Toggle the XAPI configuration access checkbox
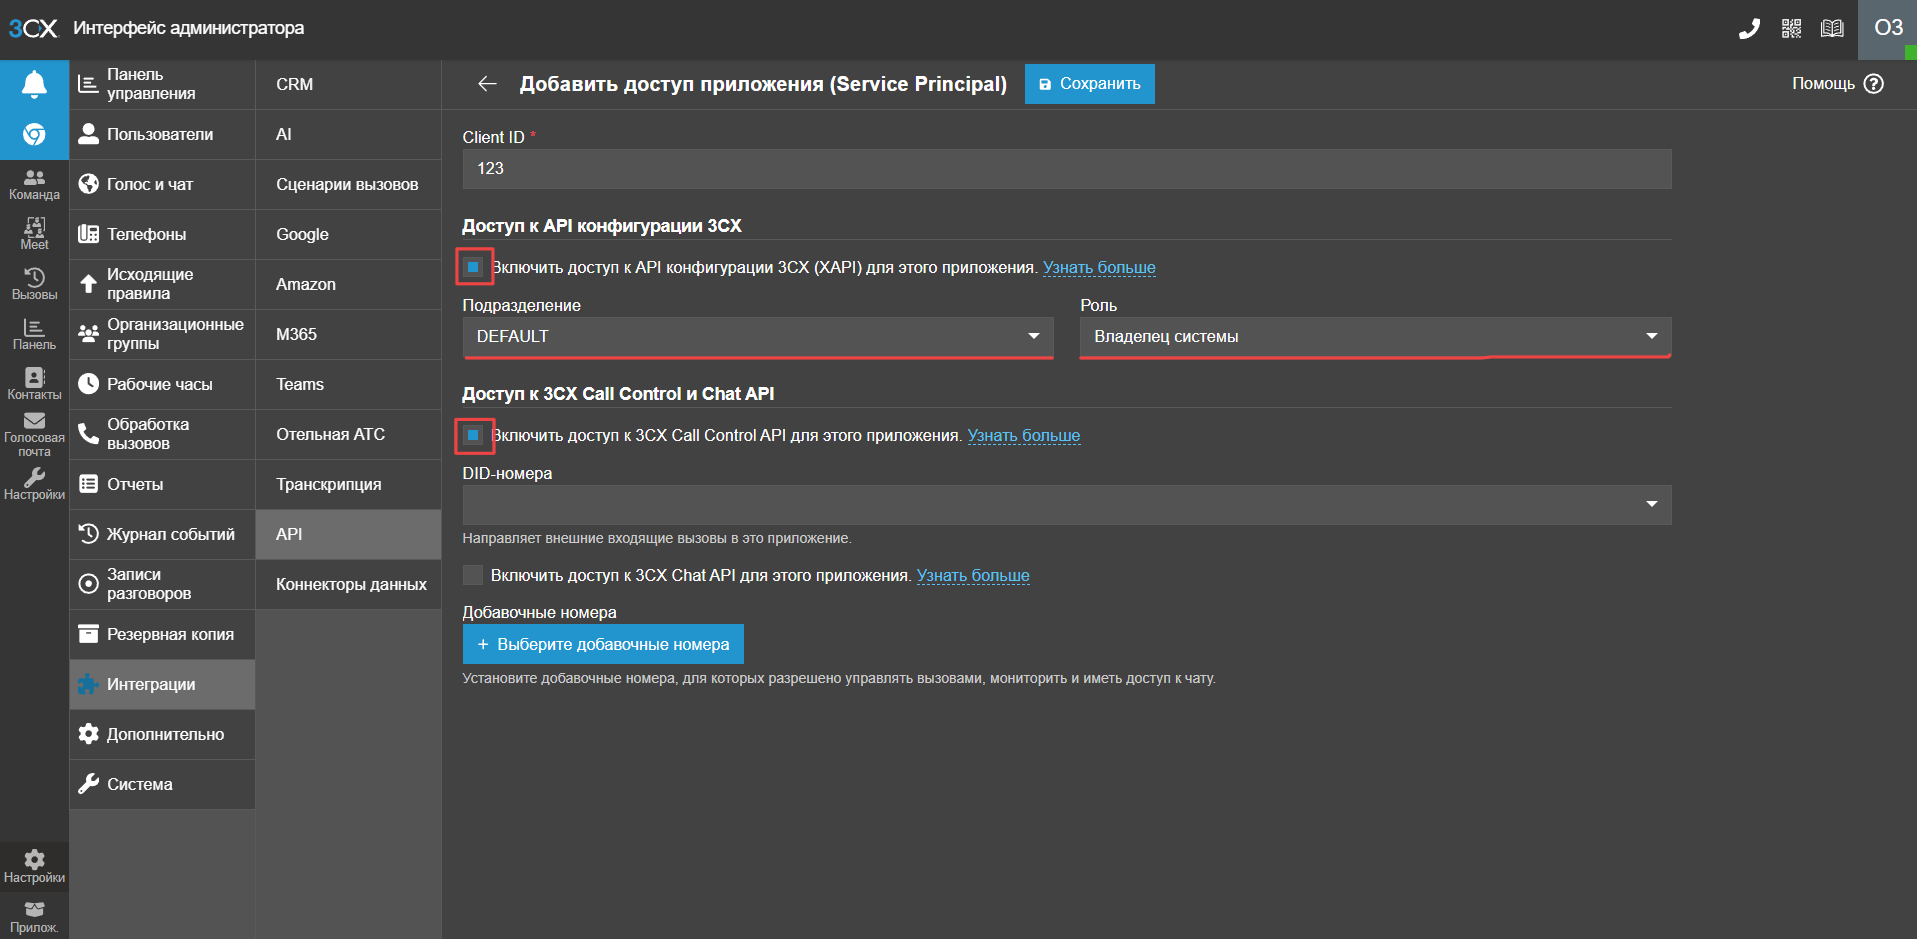 click(473, 267)
